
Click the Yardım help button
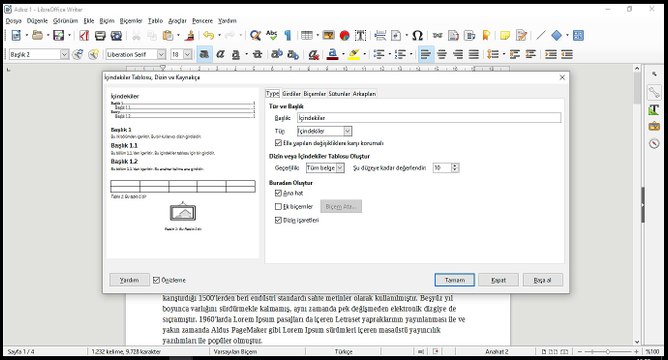pos(130,280)
